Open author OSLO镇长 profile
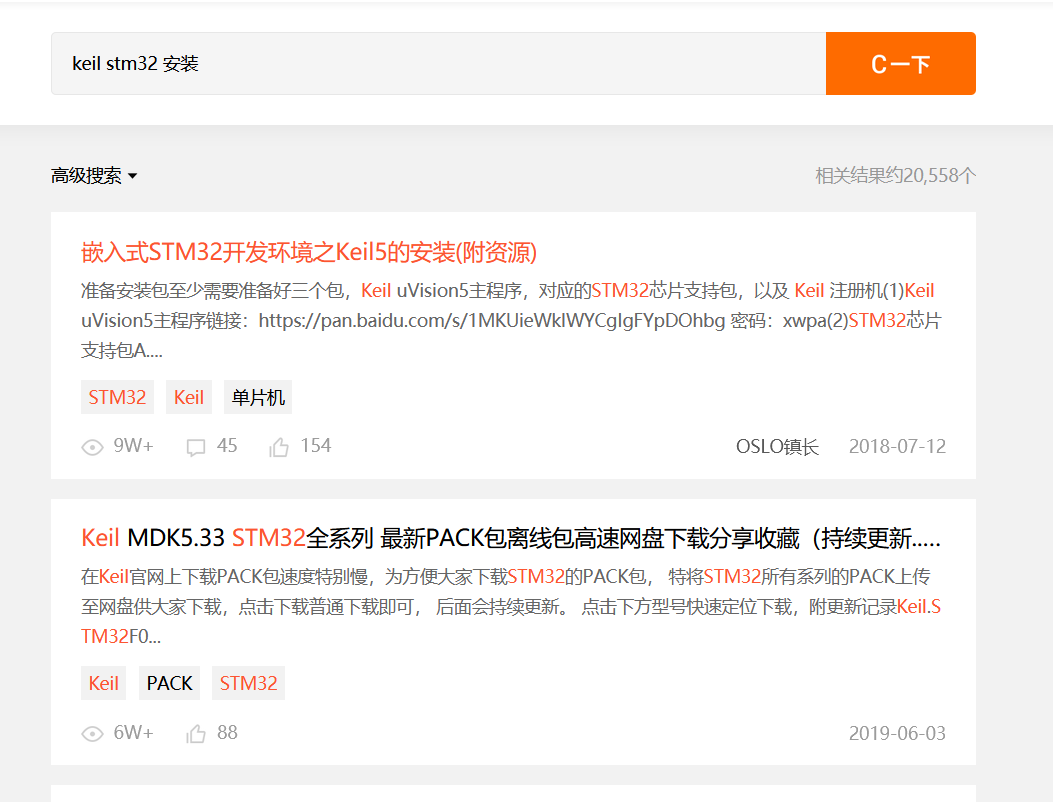Screen dimensions: 1053x802 [x=777, y=447]
